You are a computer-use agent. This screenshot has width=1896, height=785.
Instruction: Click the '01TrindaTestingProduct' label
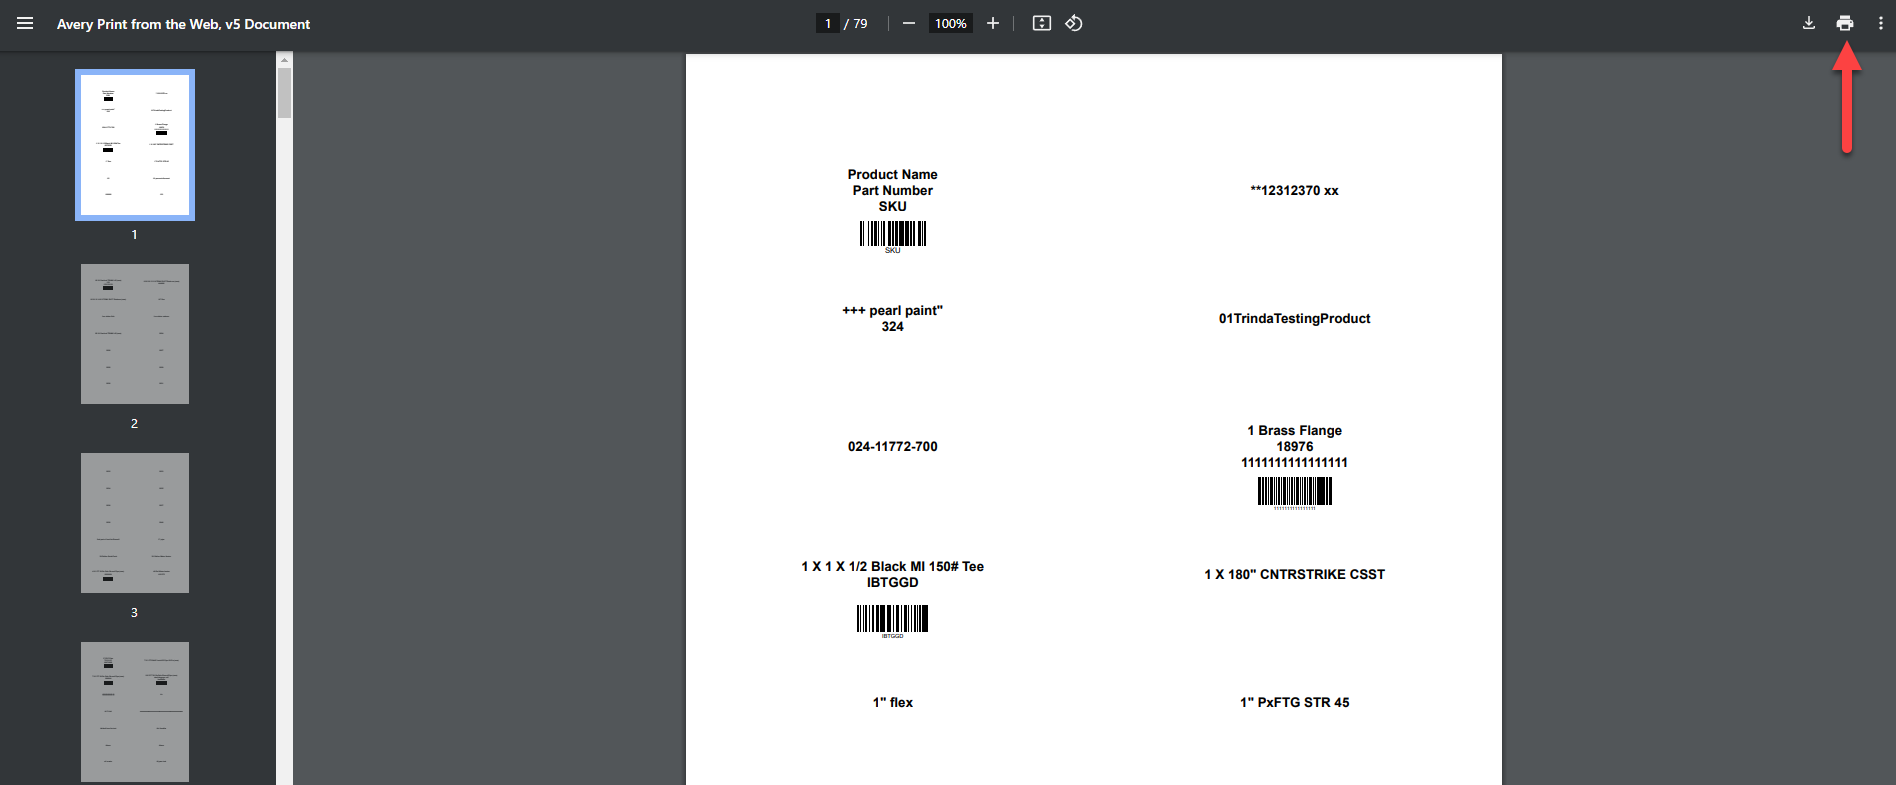(1294, 318)
